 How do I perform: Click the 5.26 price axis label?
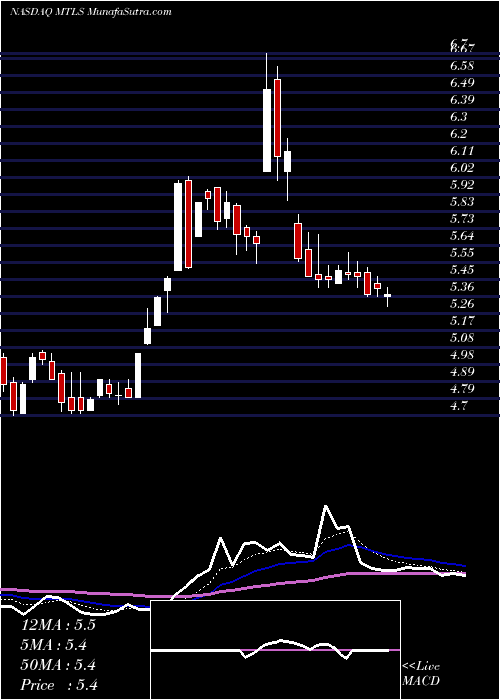tap(462, 304)
